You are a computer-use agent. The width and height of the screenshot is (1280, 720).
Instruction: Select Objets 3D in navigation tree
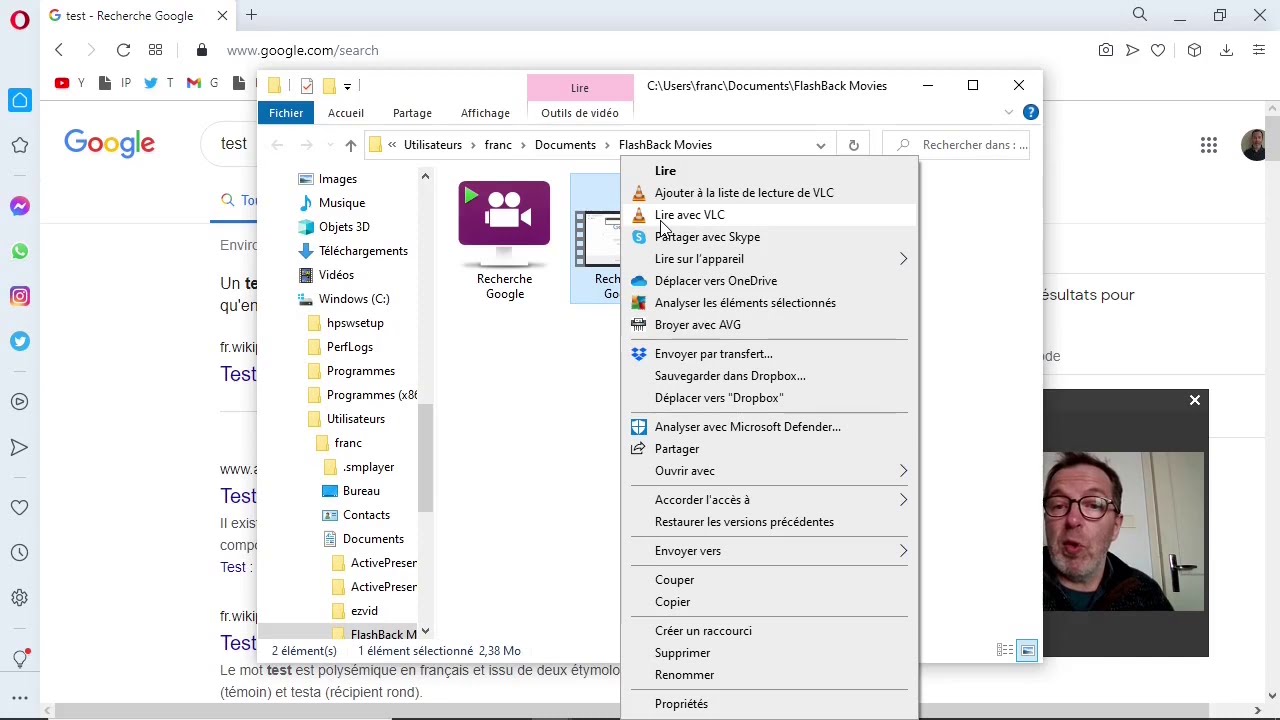(x=334, y=227)
